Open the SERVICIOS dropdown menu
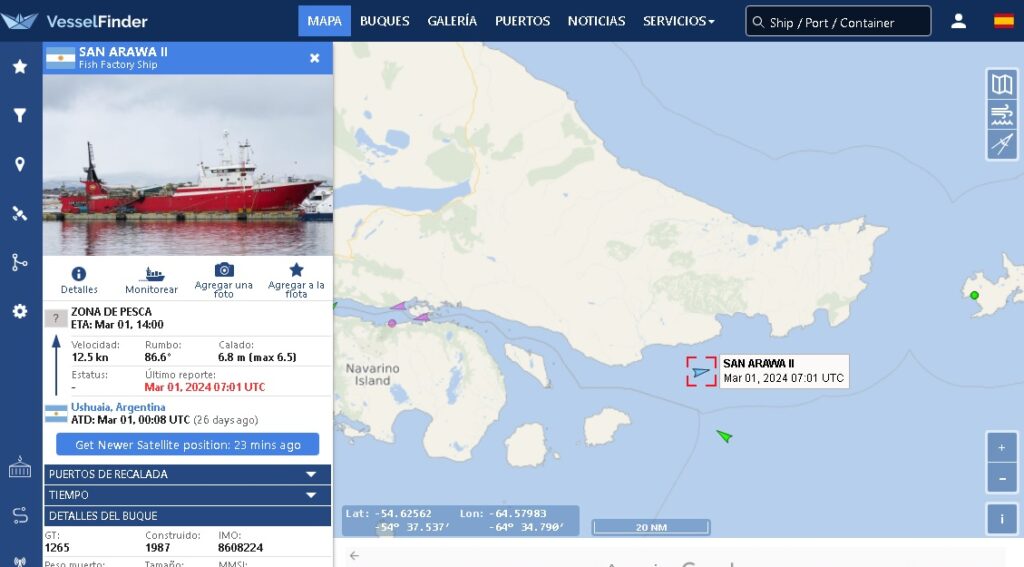 point(679,21)
